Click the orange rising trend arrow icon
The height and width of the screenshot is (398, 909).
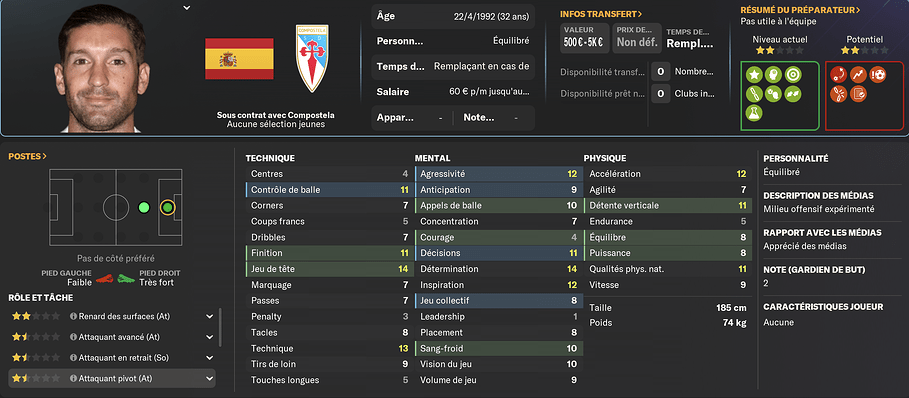coord(858,75)
